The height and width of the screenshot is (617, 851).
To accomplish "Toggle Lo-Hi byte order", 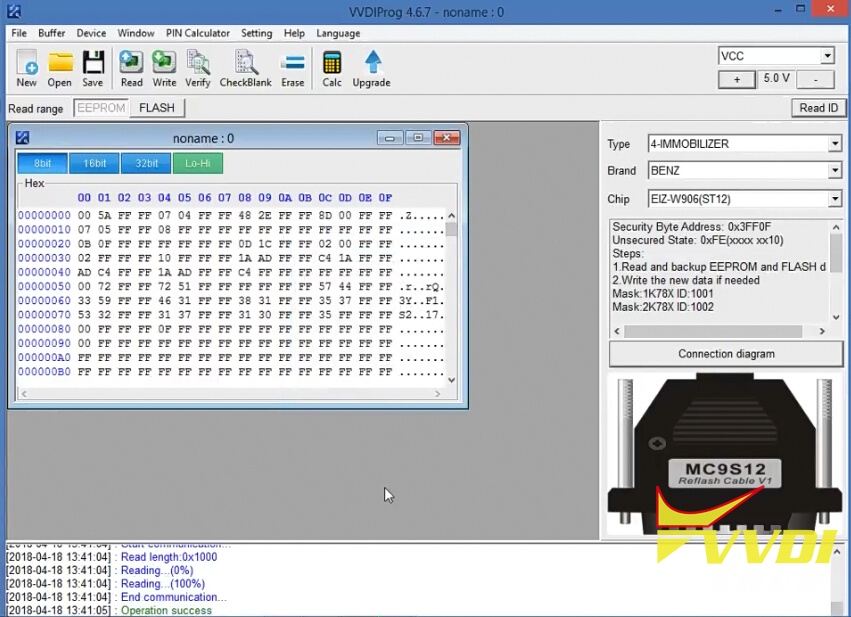I will [198, 163].
